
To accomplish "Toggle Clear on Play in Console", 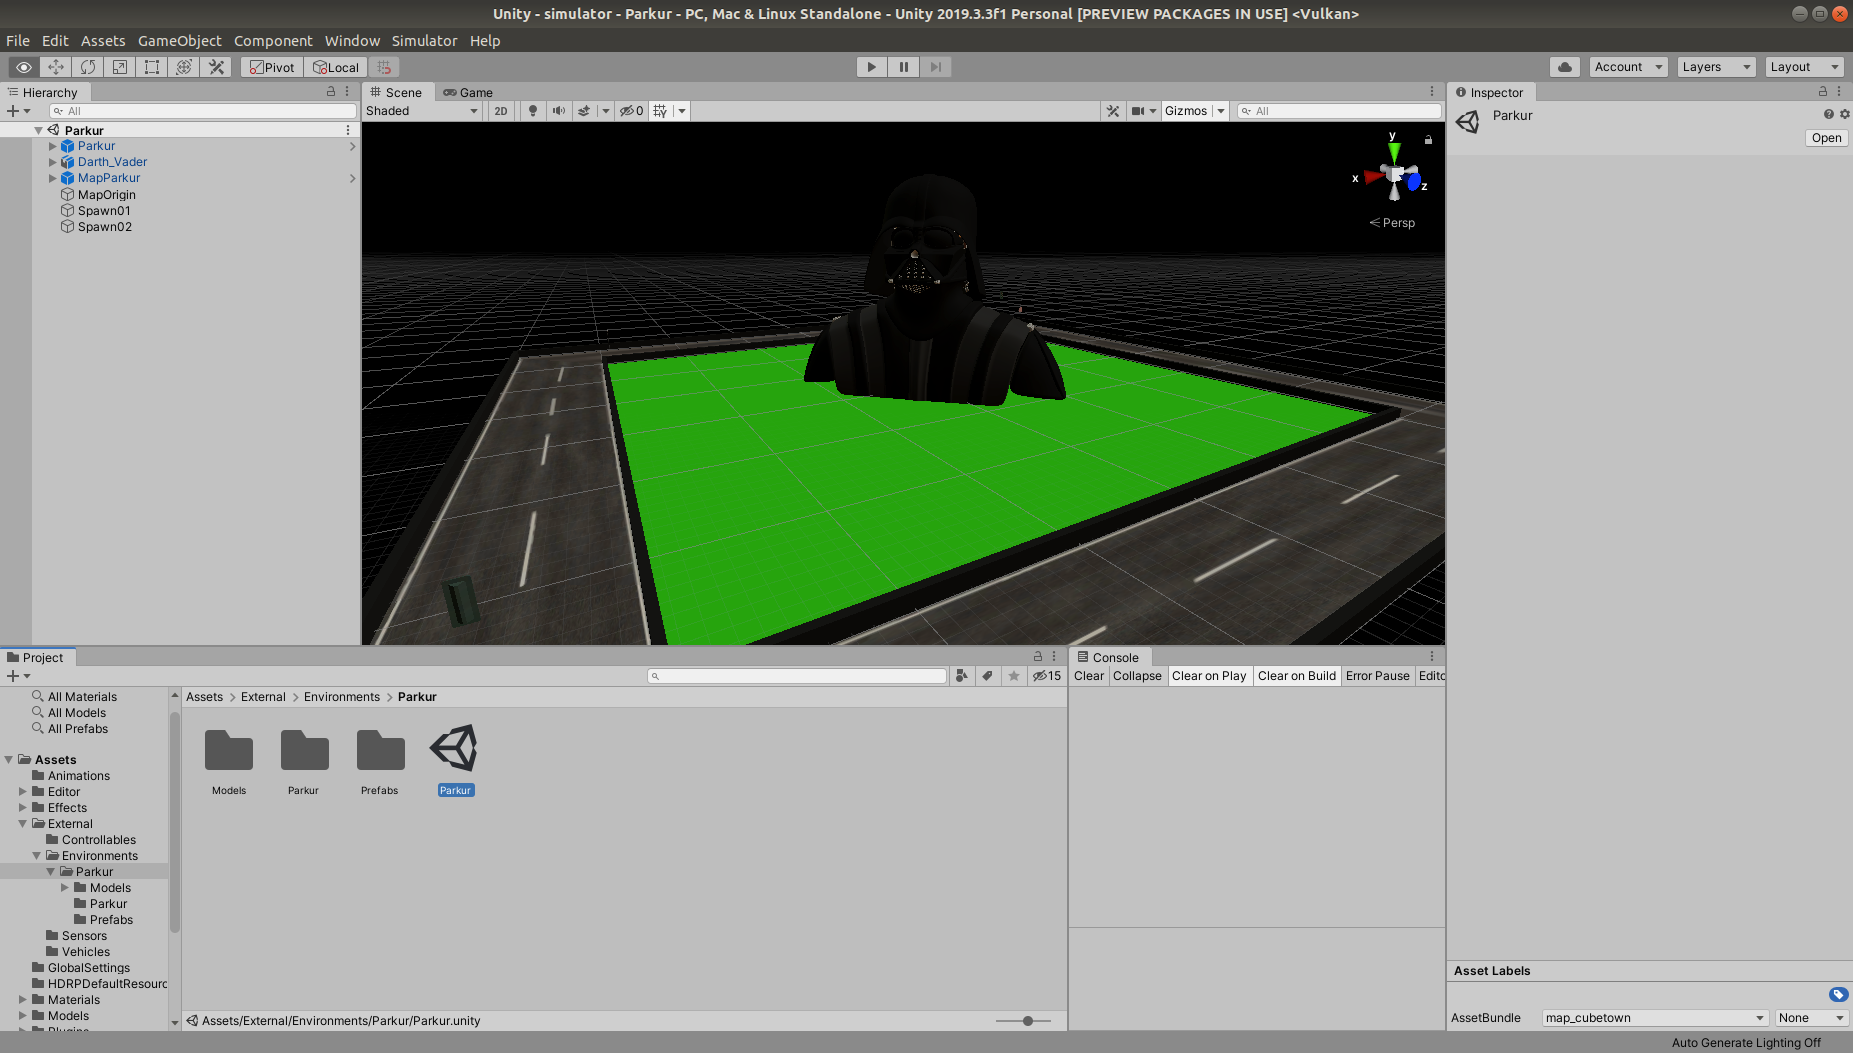I will pyautogui.click(x=1209, y=676).
